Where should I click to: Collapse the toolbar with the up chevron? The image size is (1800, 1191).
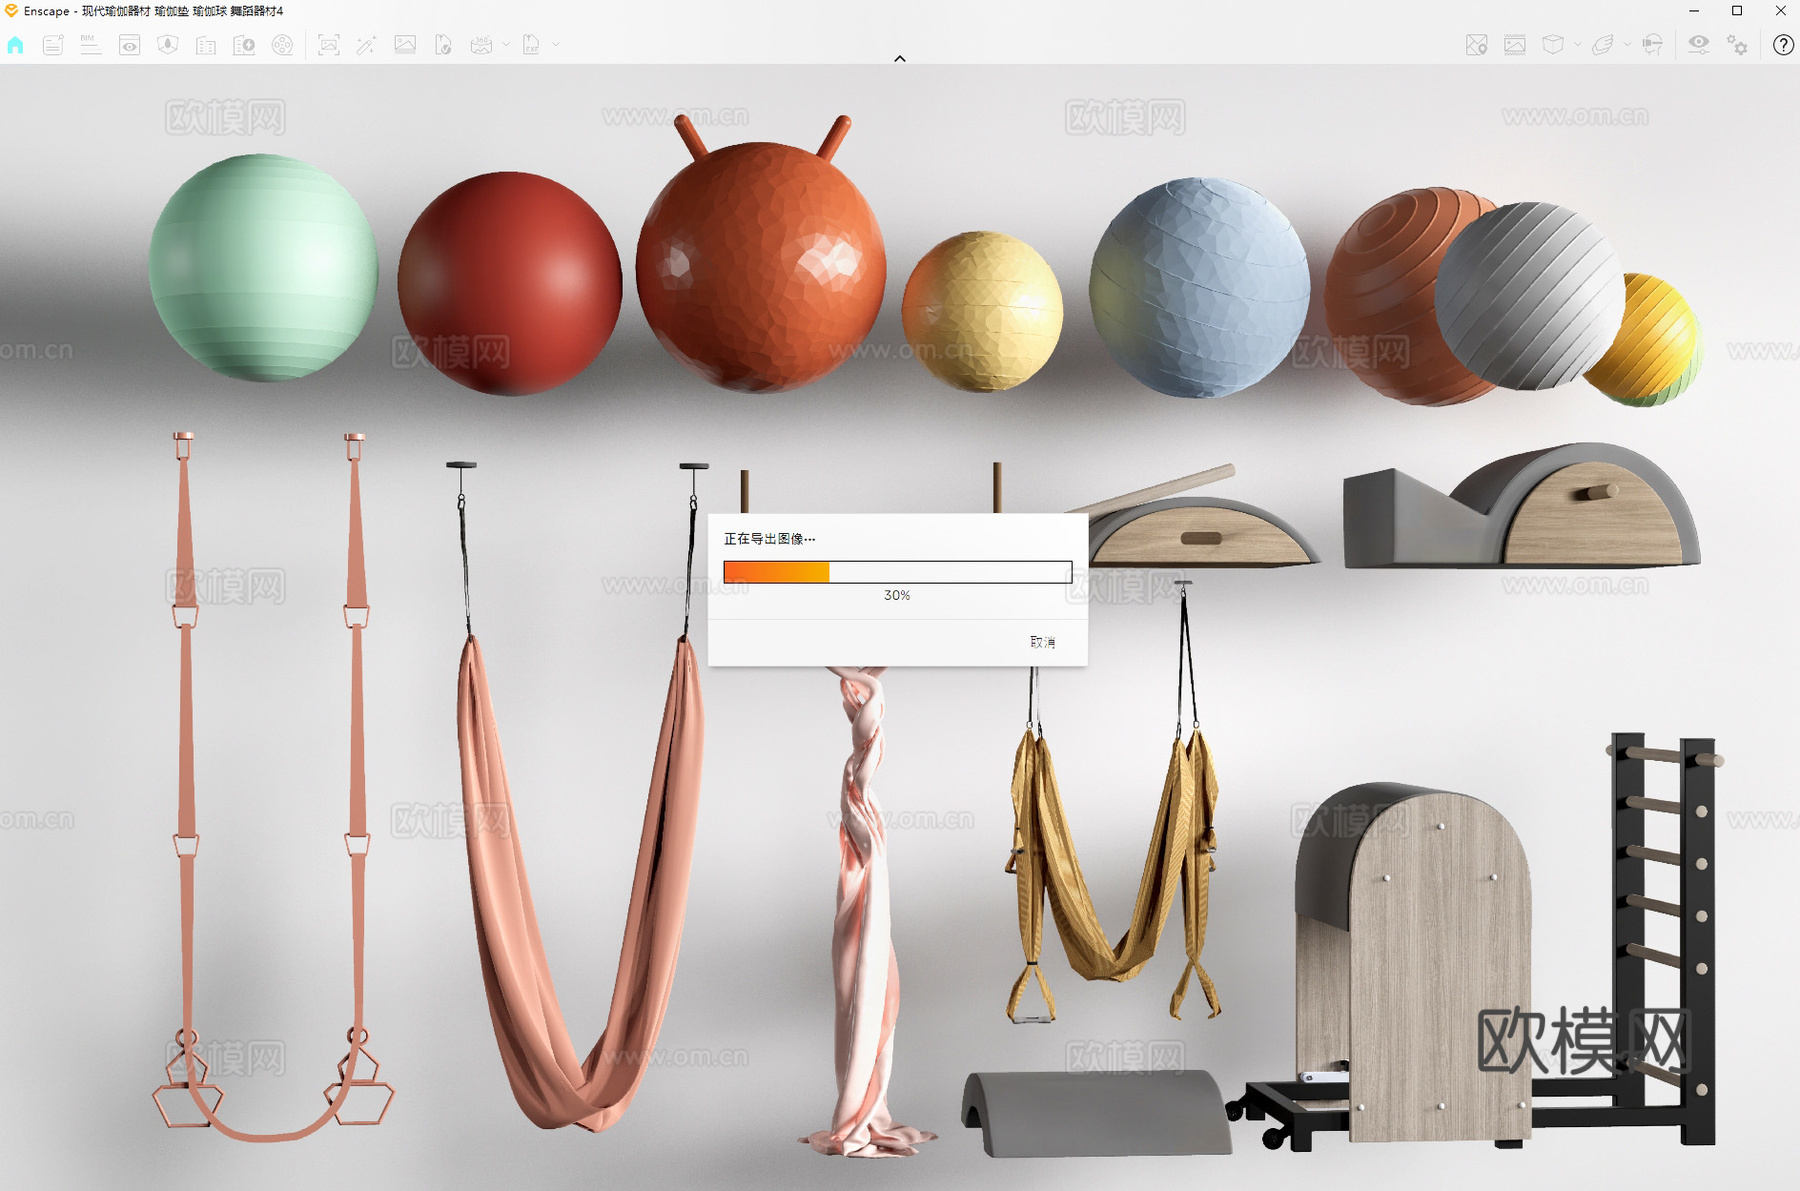click(900, 59)
